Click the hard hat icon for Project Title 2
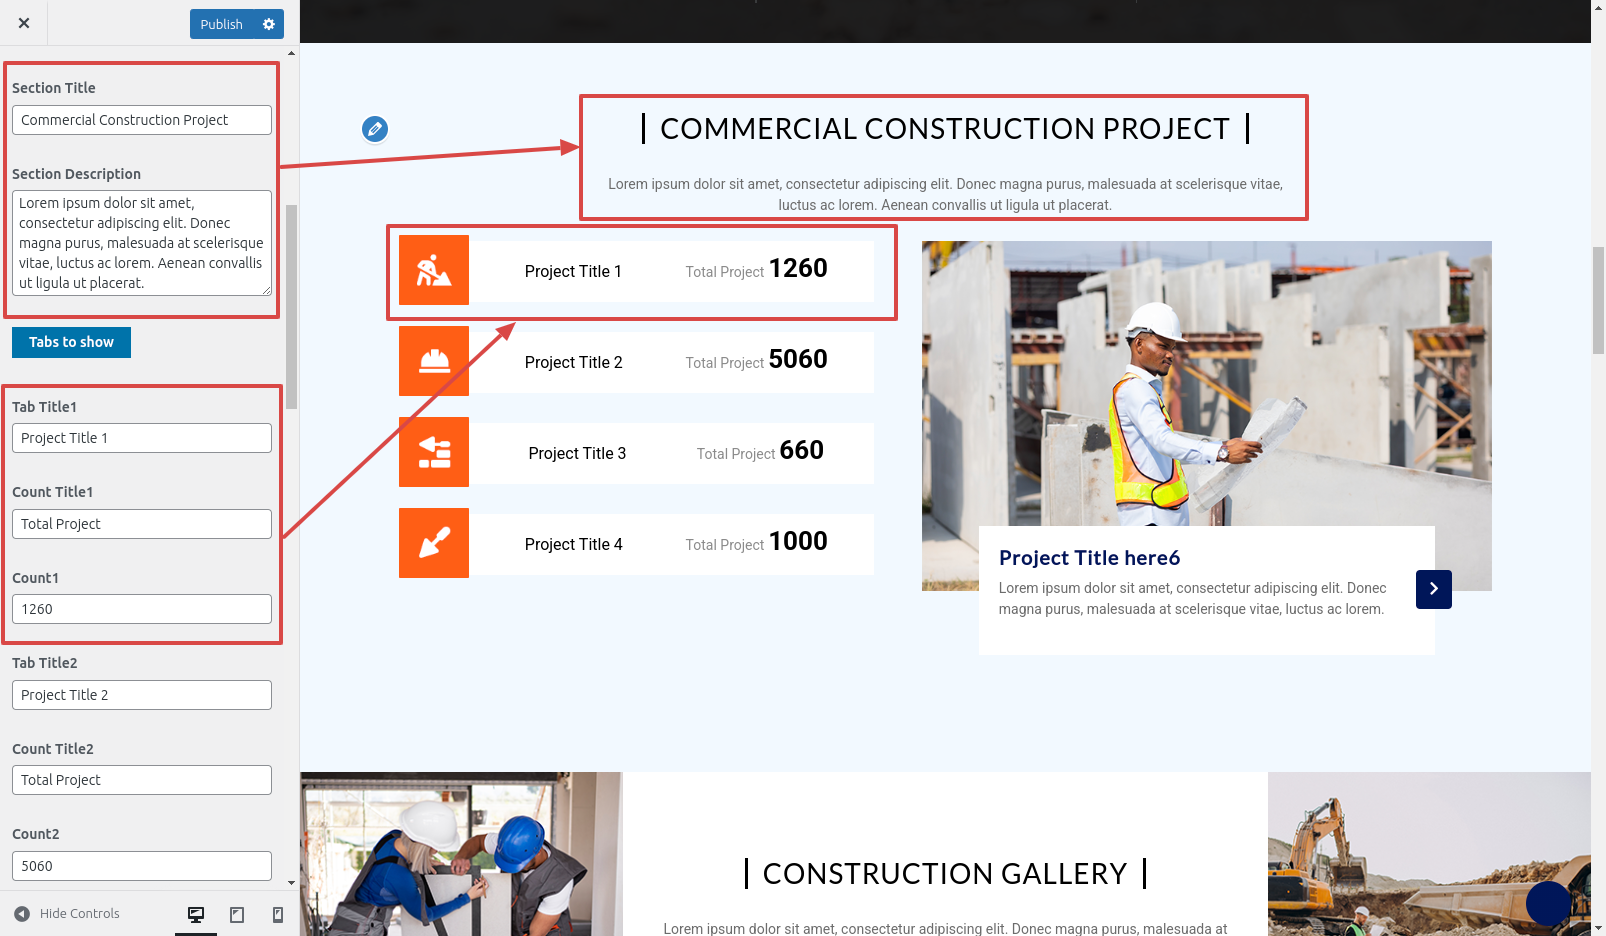 (x=434, y=361)
